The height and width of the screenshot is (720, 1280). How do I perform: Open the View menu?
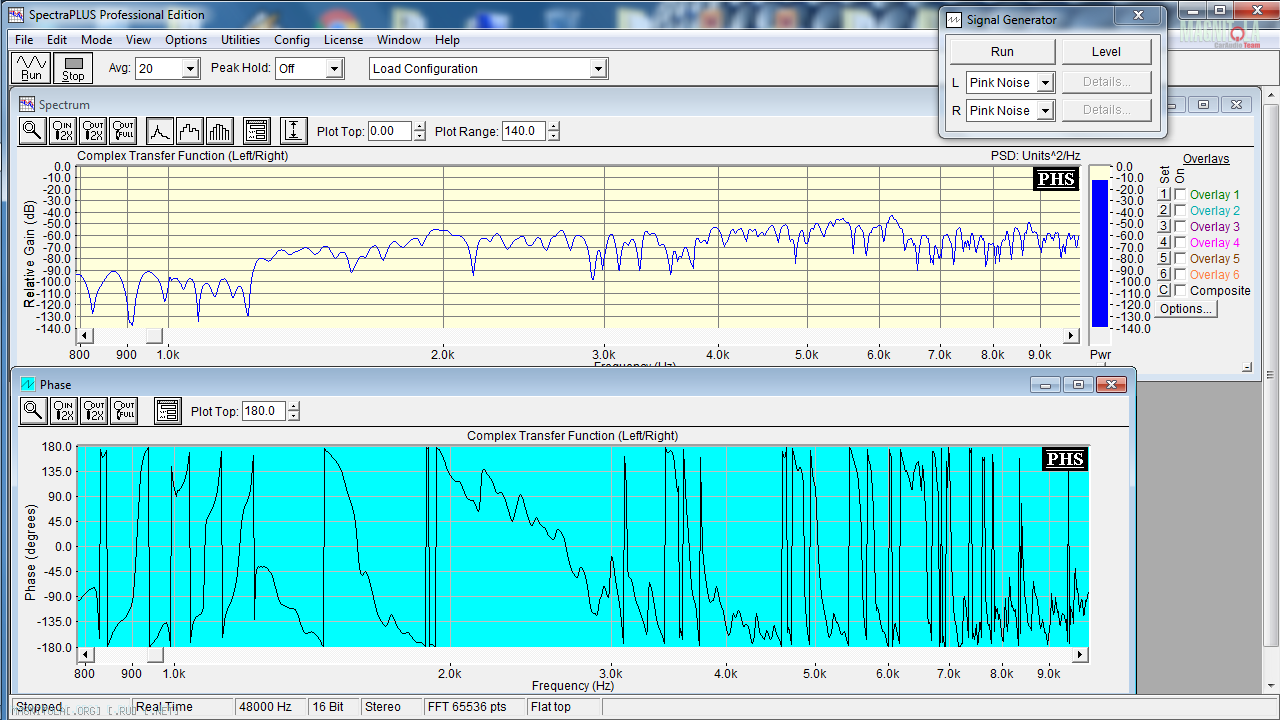(138, 40)
